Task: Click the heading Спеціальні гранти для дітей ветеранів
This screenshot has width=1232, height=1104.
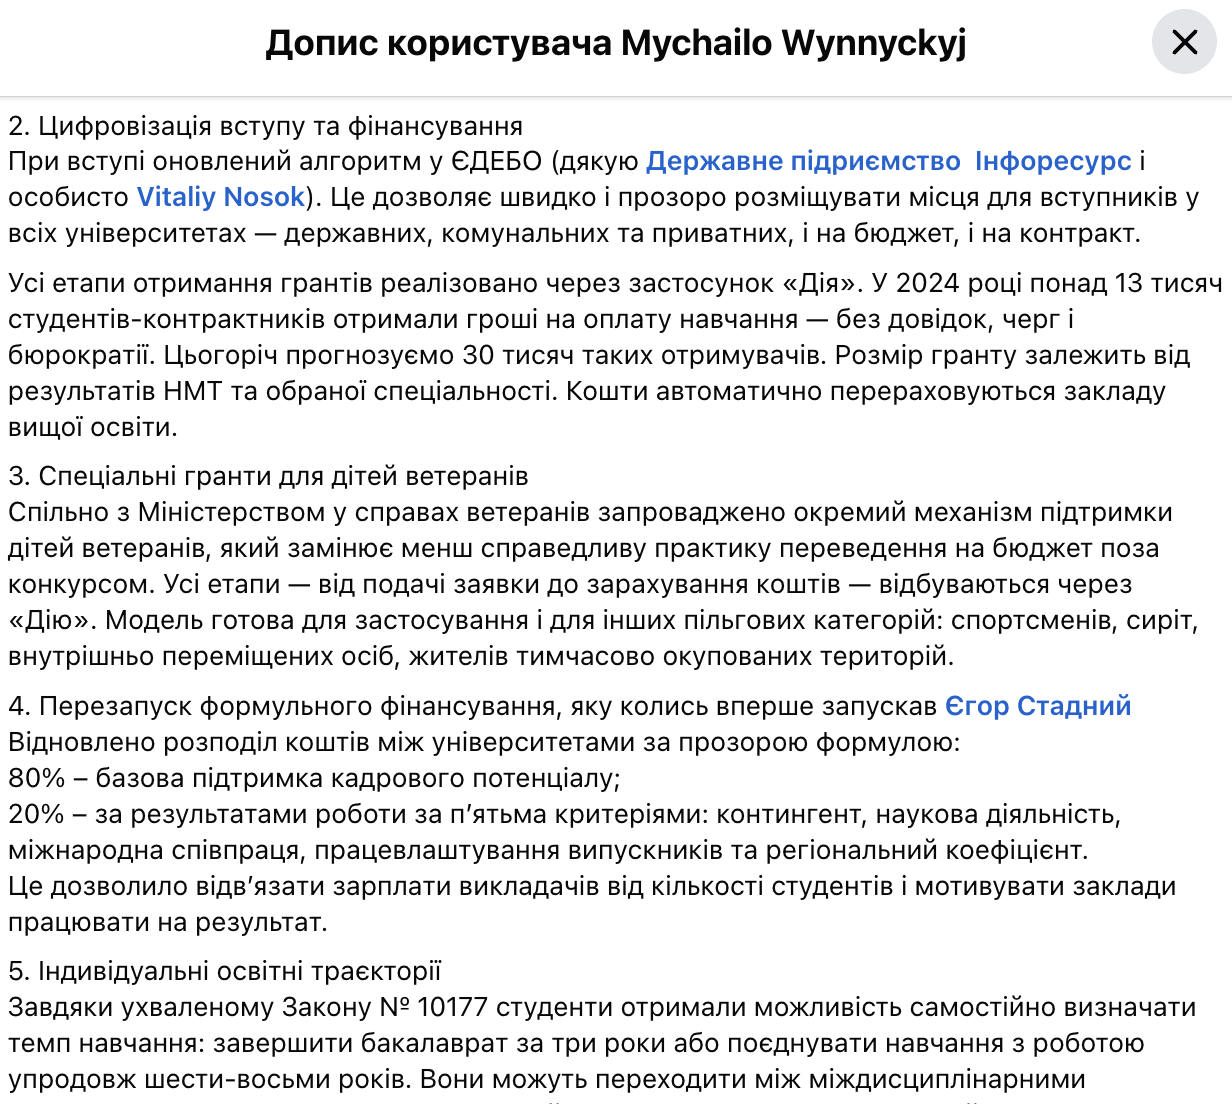Action: coord(268,476)
